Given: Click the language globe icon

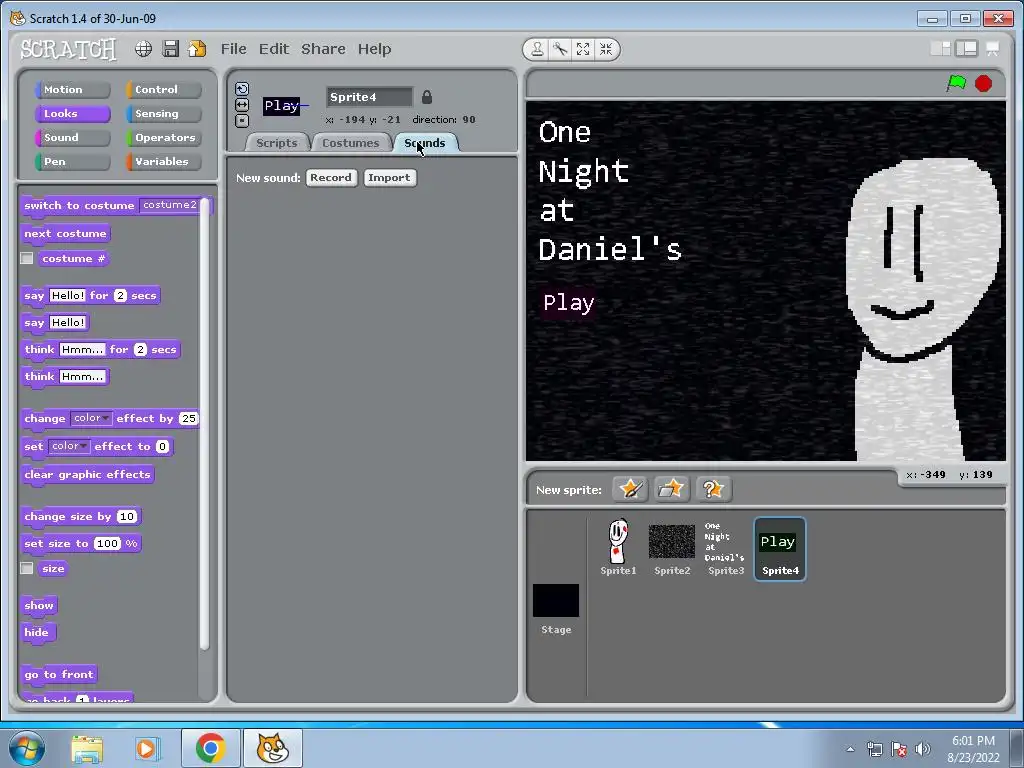Looking at the screenshot, I should 143,49.
